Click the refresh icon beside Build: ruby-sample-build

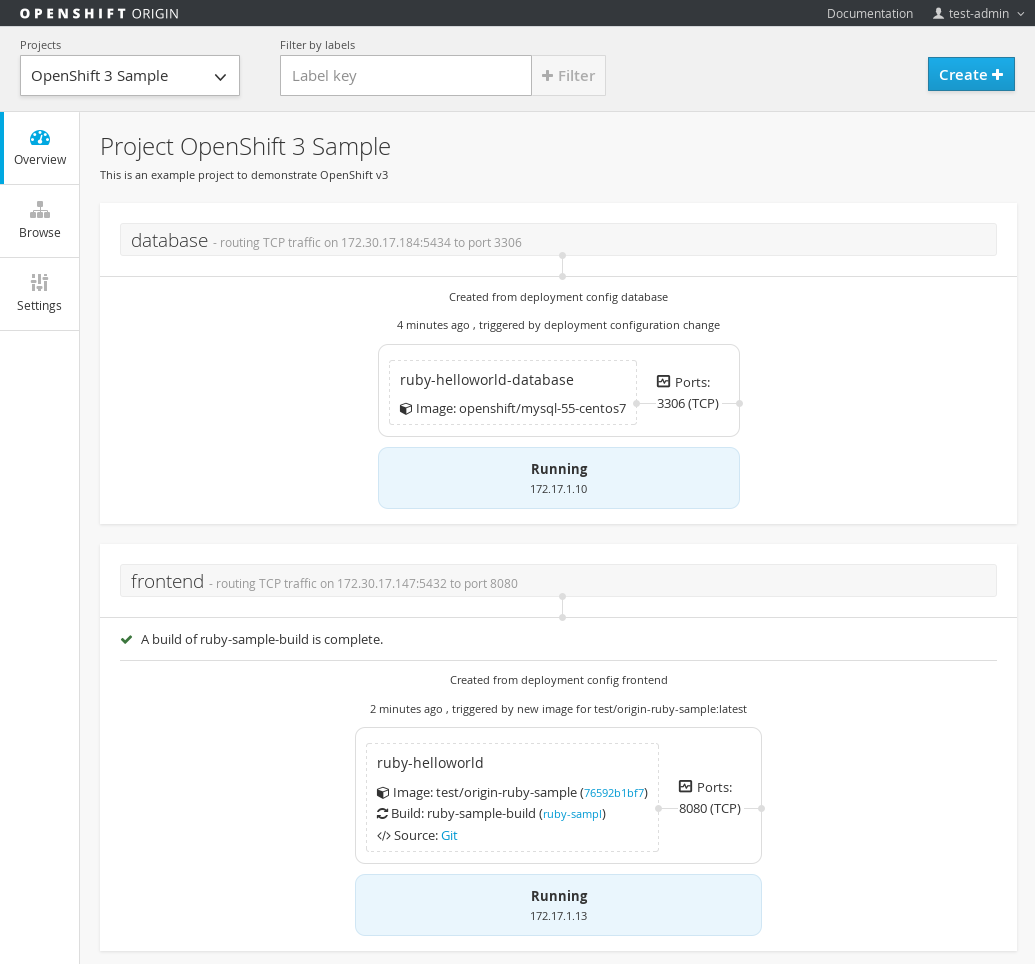pos(382,813)
